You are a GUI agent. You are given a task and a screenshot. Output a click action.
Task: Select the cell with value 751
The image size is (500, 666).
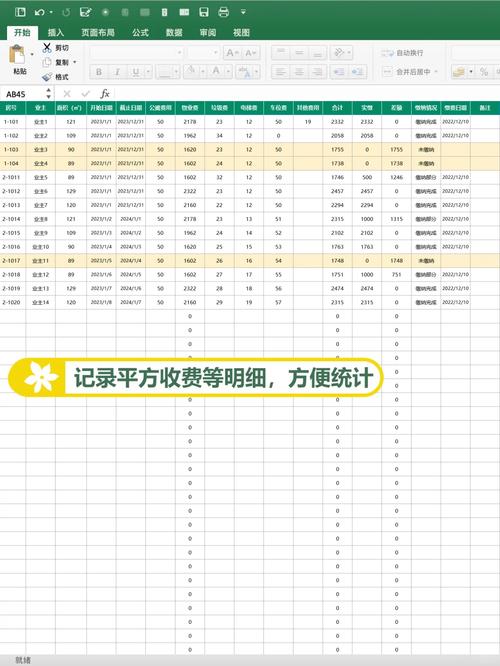point(396,274)
